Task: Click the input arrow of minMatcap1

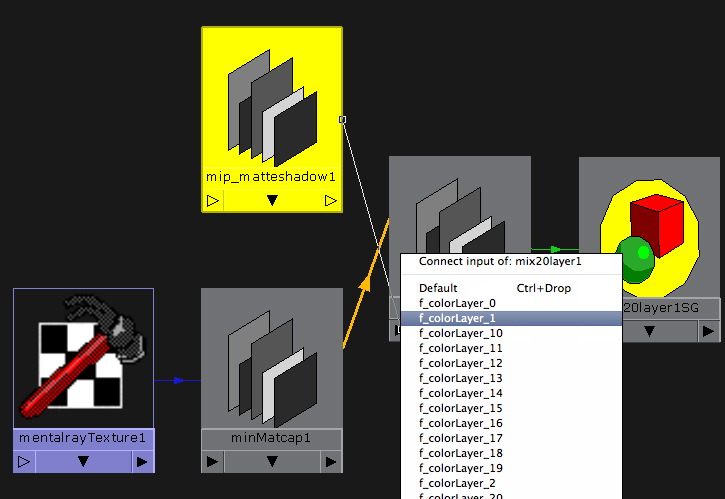Action: pyautogui.click(x=213, y=462)
